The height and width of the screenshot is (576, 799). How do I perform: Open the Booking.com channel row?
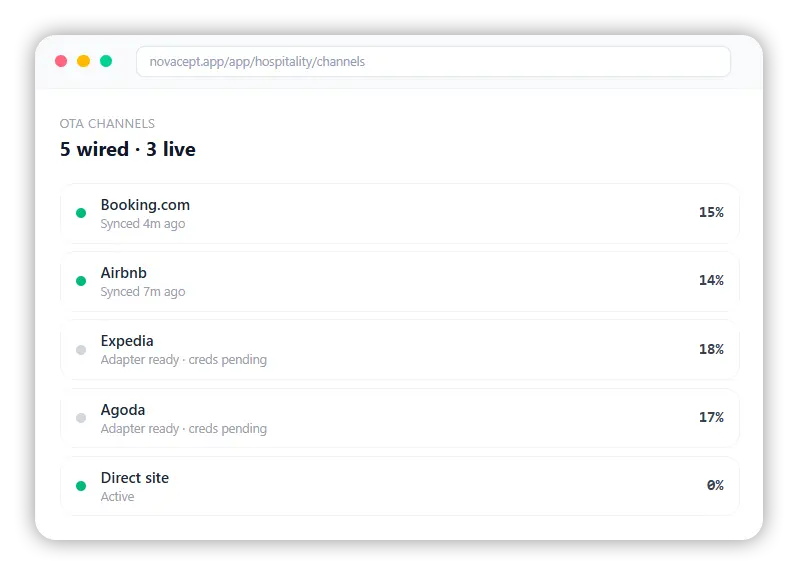(x=400, y=213)
